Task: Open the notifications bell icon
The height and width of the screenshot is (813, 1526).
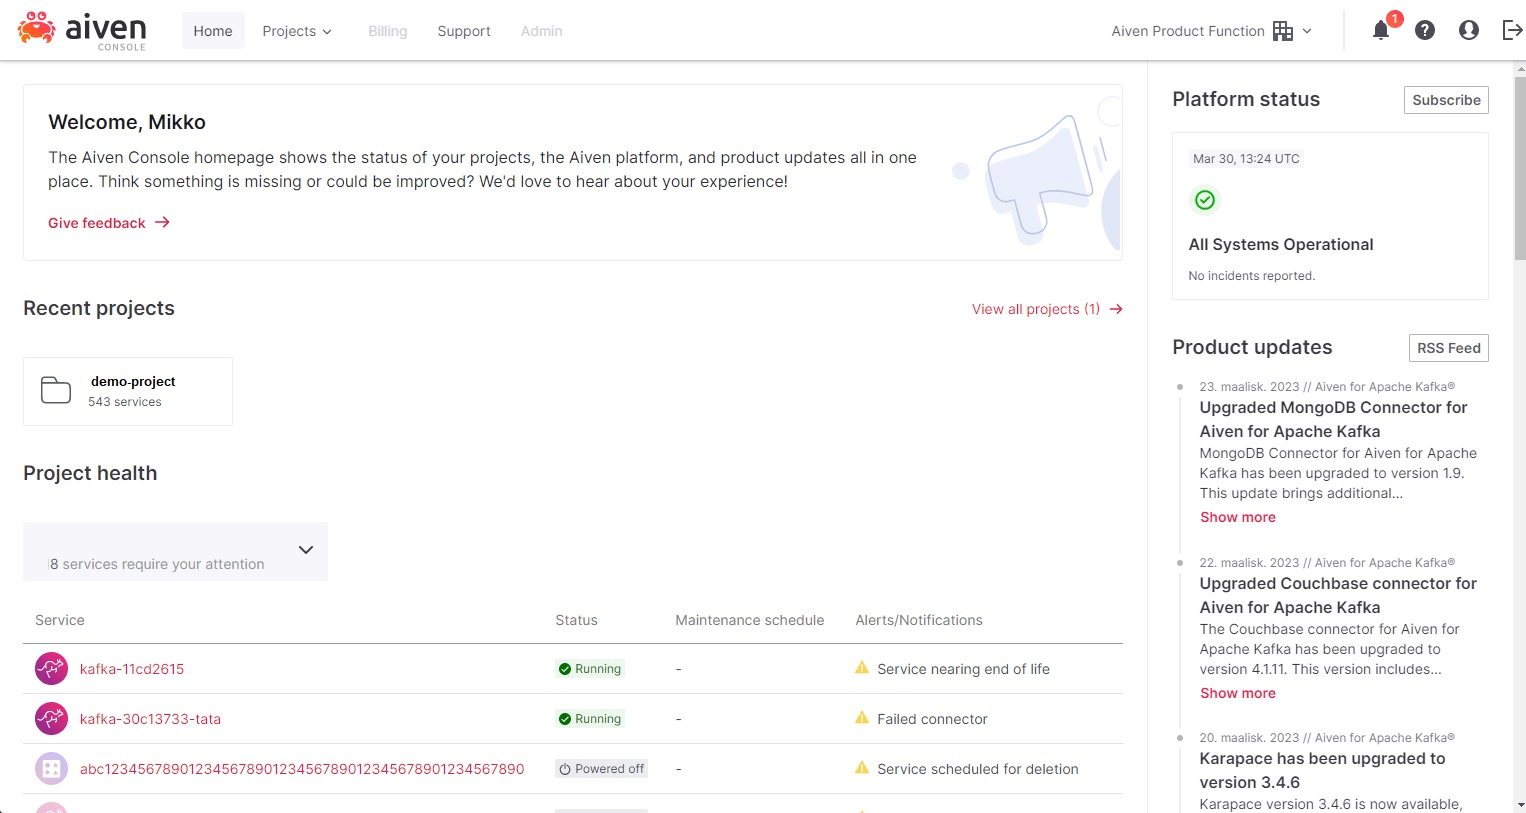Action: click(1381, 31)
